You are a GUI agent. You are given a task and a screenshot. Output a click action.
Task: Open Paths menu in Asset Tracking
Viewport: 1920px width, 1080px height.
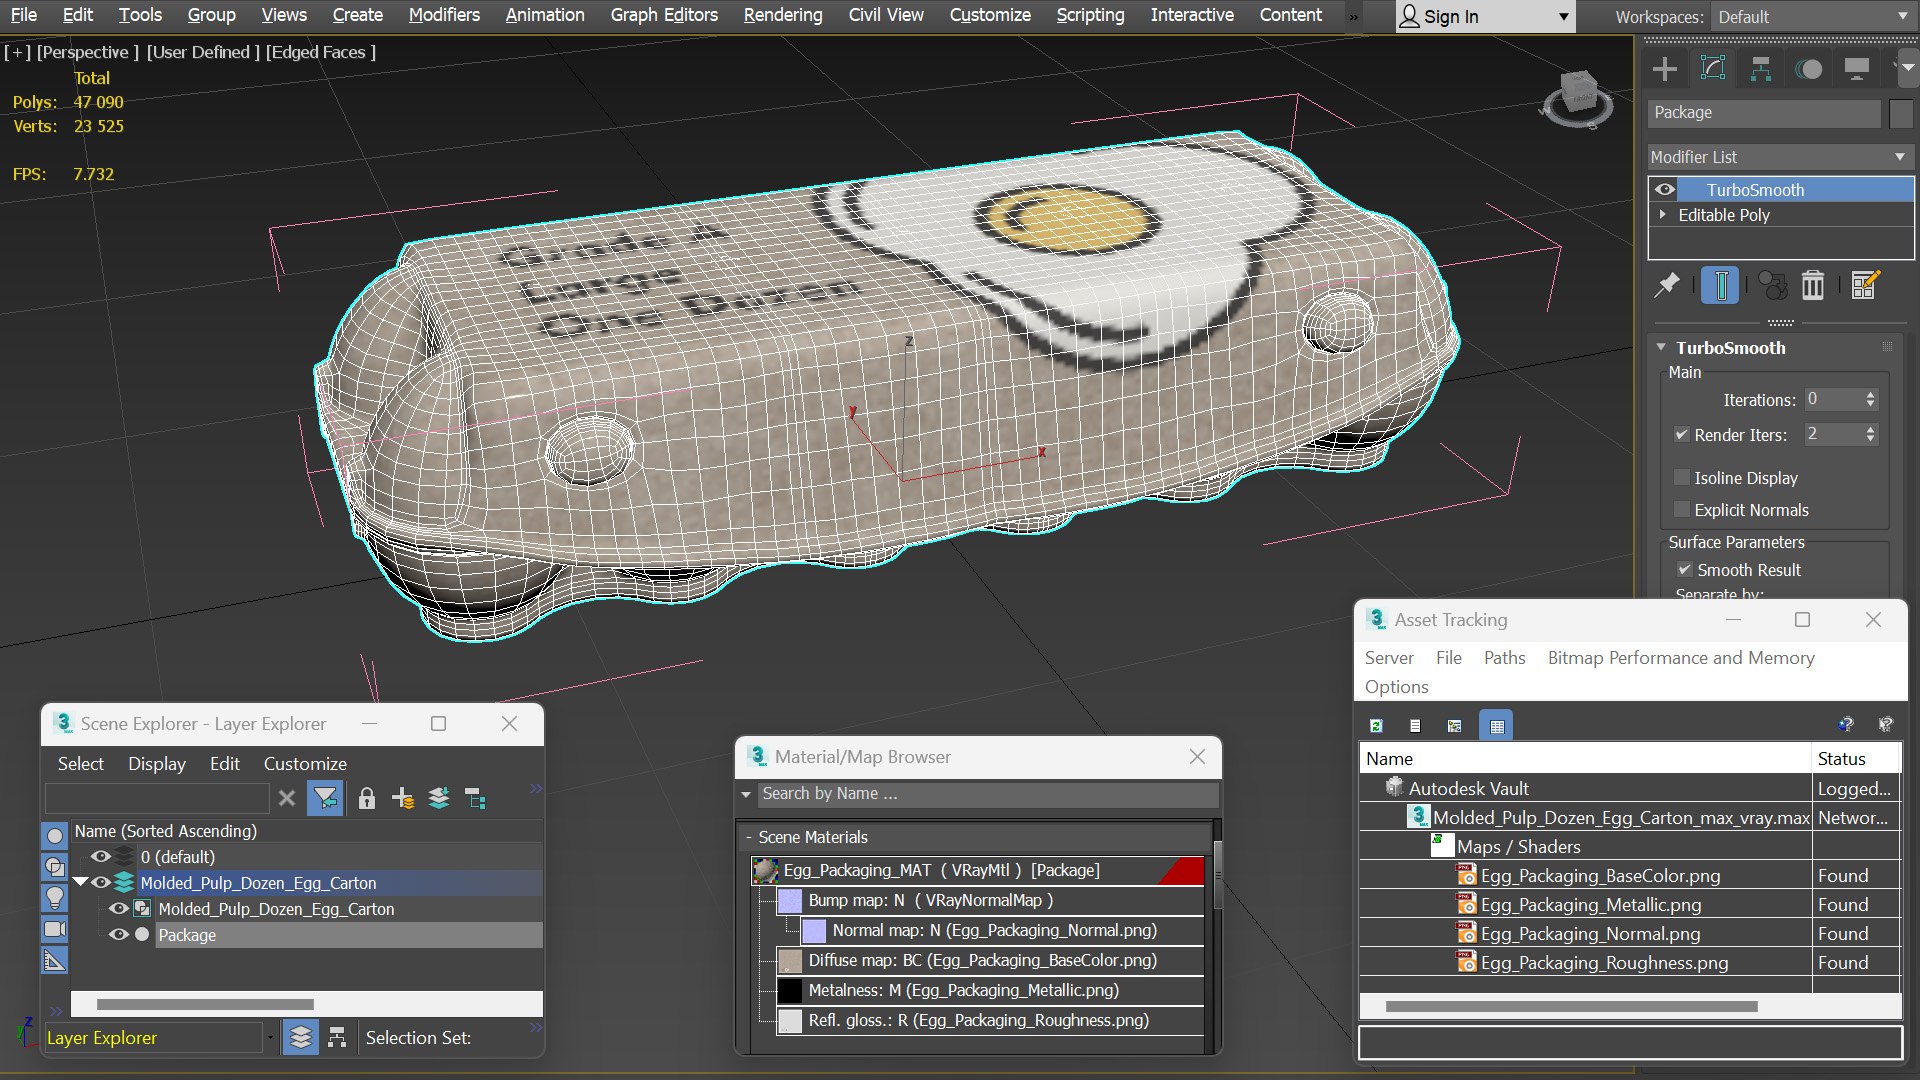[x=1504, y=658]
